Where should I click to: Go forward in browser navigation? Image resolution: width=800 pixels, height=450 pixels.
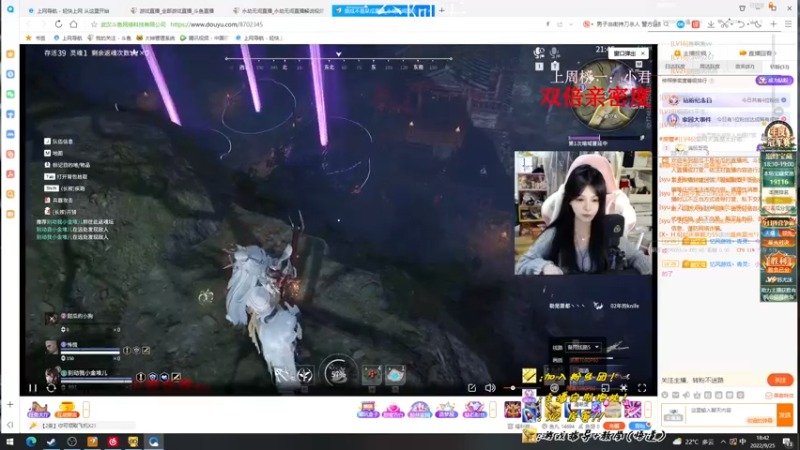[x=43, y=24]
